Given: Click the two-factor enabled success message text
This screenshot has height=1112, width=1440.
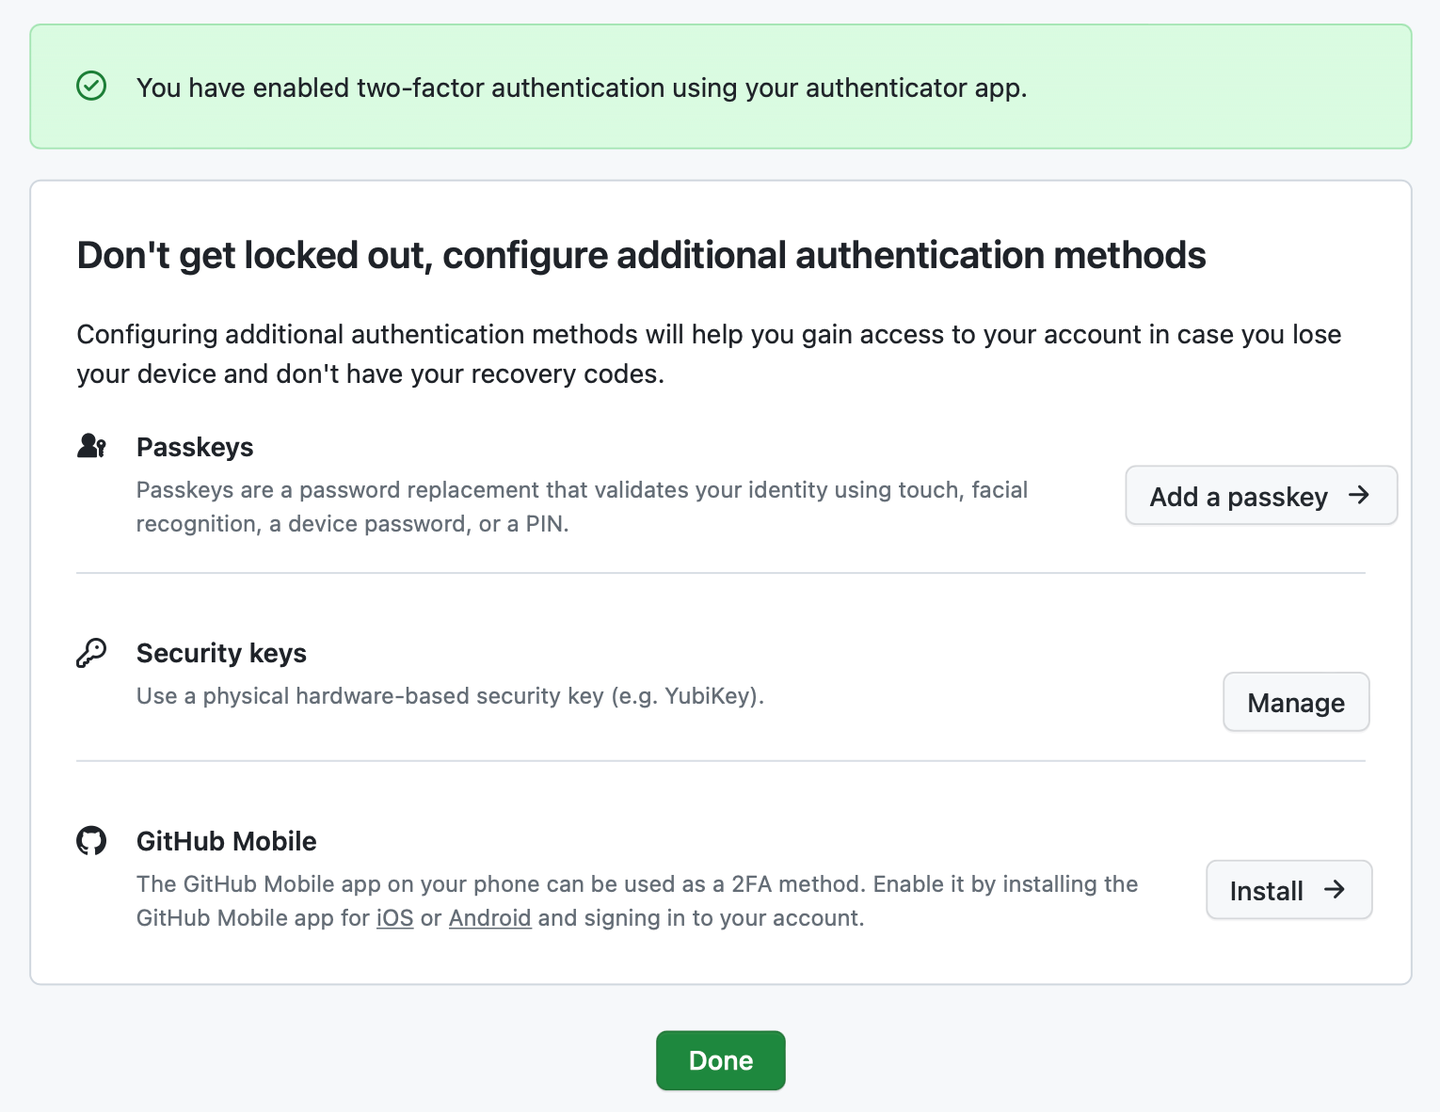Looking at the screenshot, I should point(581,88).
